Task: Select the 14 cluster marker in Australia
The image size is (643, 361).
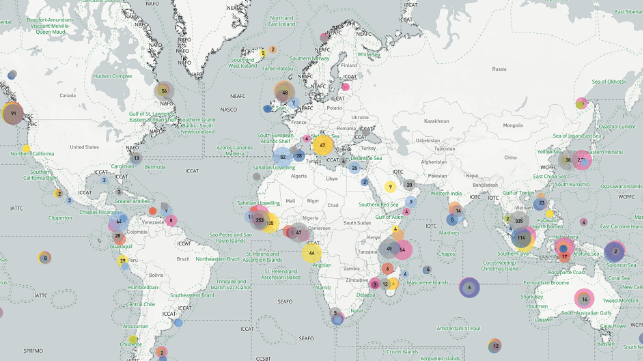Action: (x=584, y=299)
